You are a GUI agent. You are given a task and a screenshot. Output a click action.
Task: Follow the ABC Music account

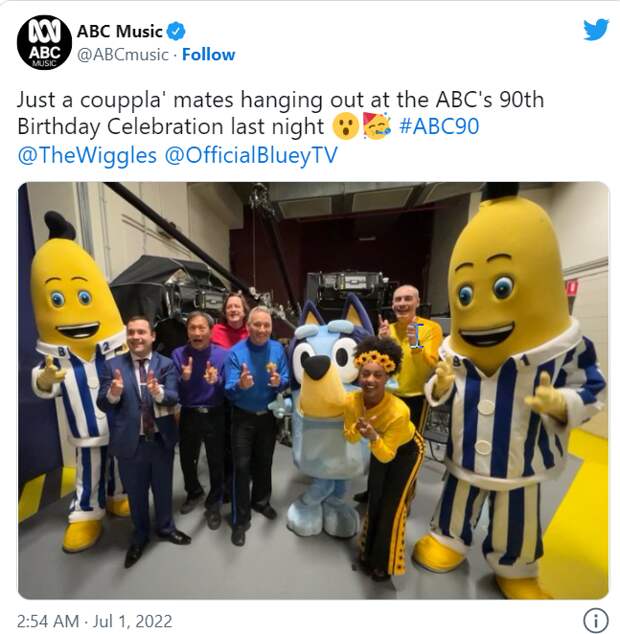tap(208, 54)
